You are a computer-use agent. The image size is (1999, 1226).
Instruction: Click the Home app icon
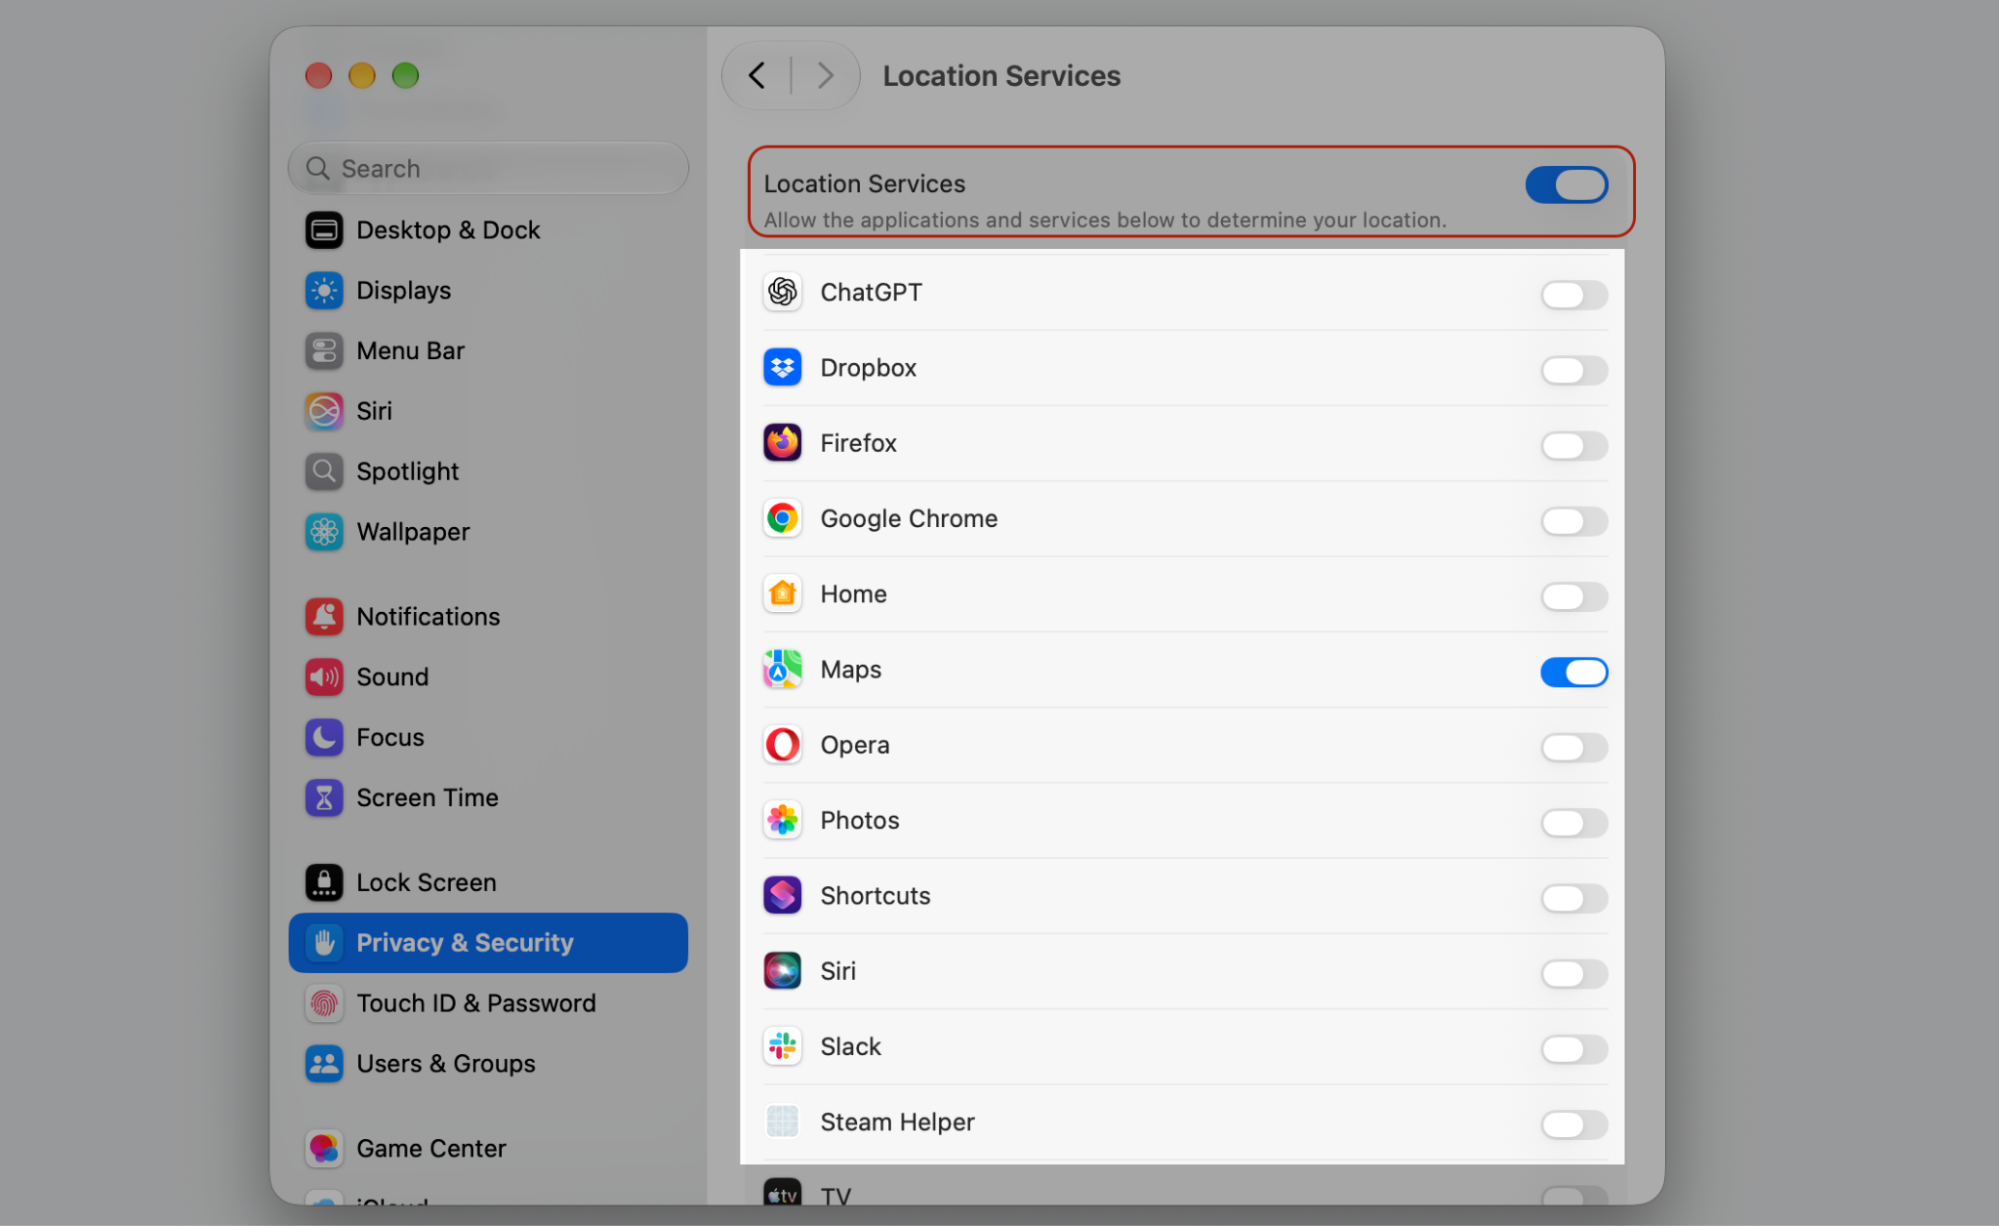point(782,594)
